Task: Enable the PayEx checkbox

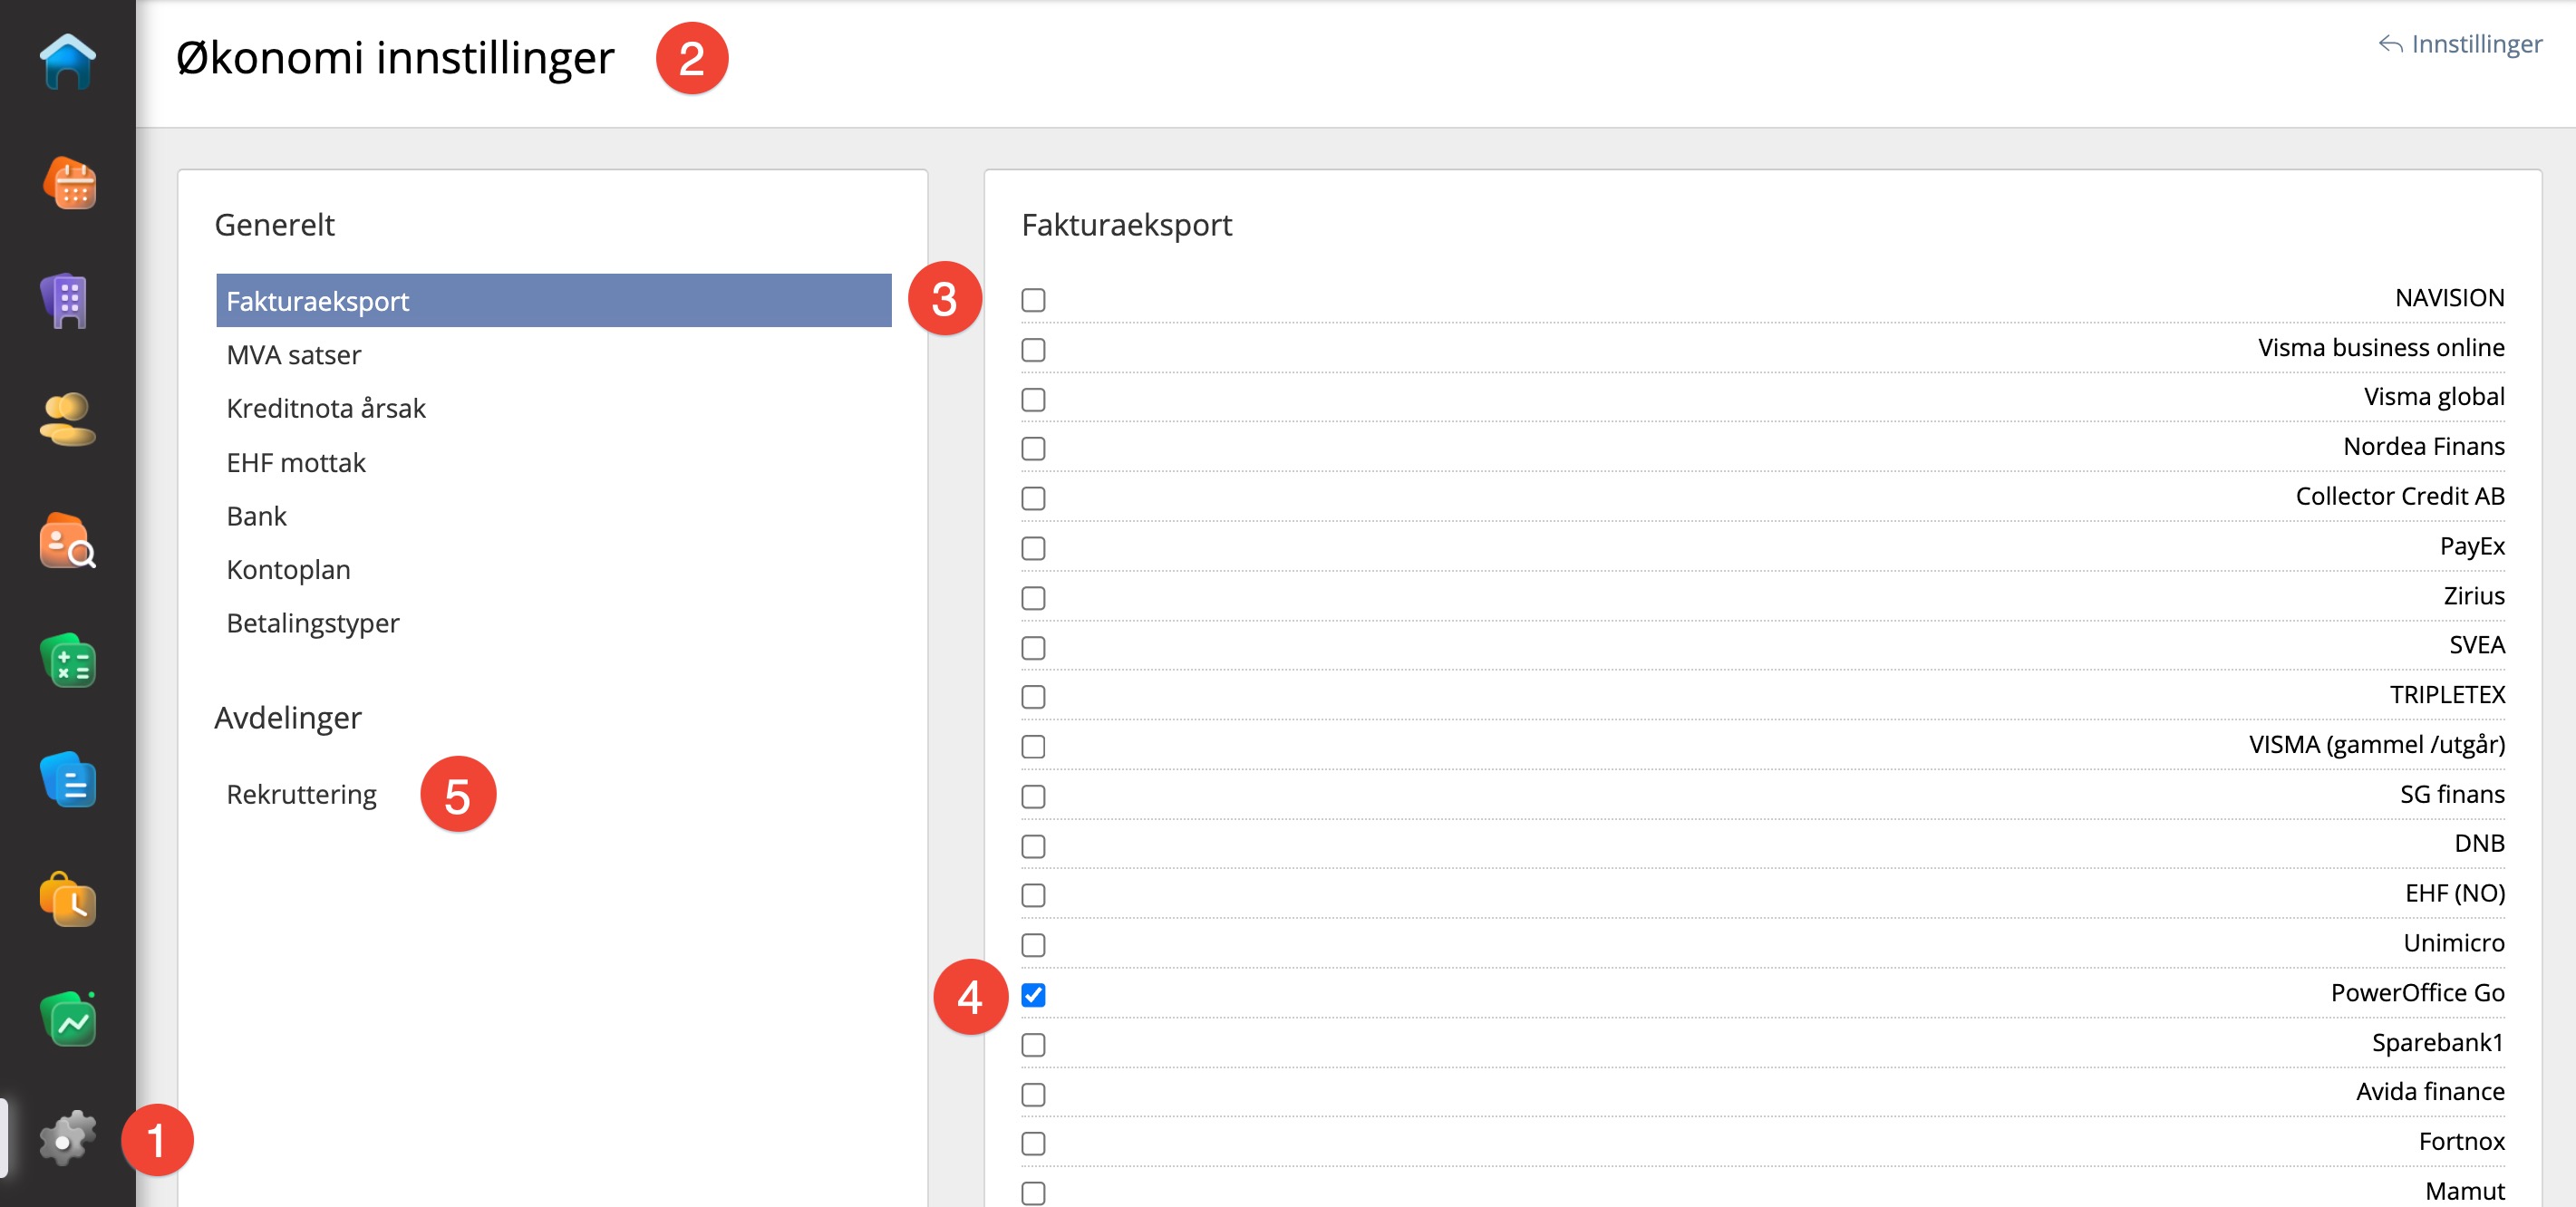Action: tap(1033, 548)
